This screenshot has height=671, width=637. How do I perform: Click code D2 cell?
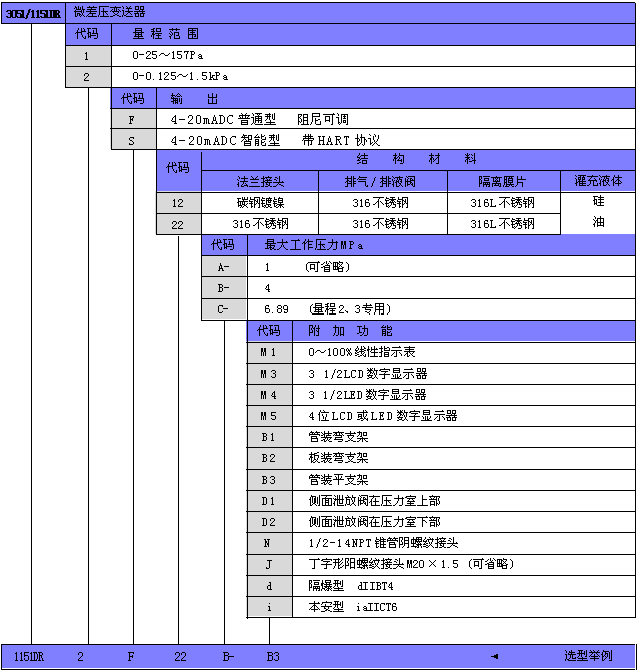[x=270, y=522]
